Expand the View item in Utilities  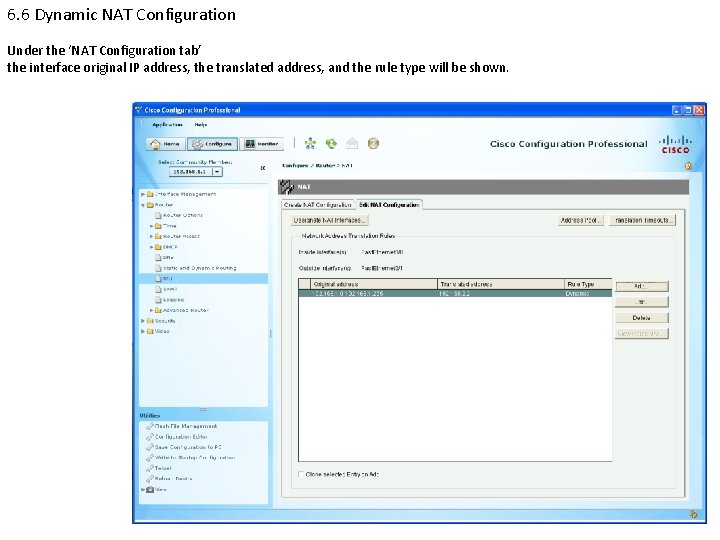point(143,489)
